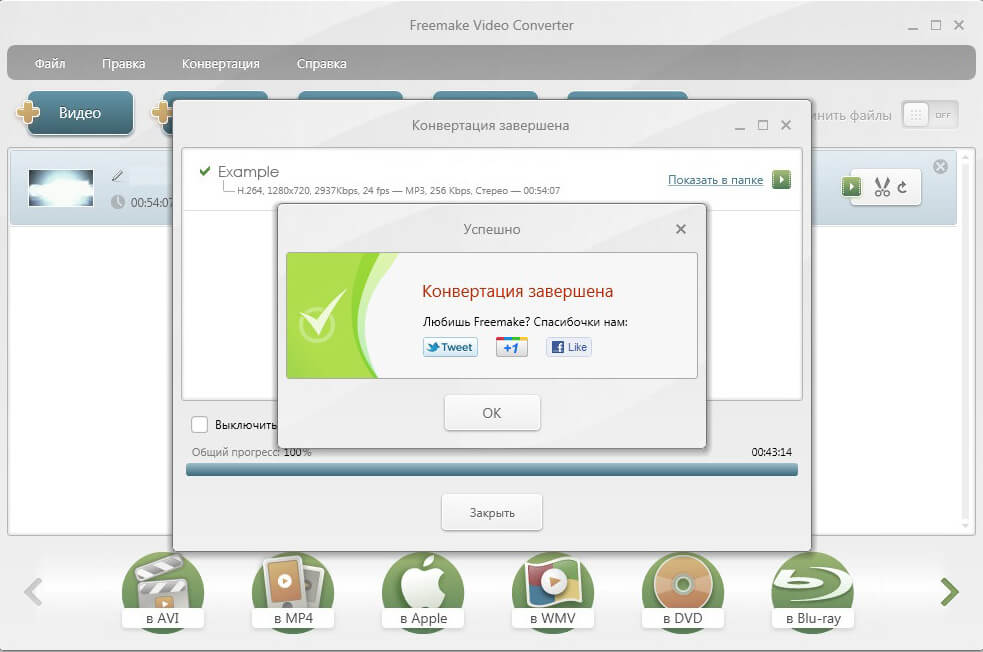Click the elapsed time 00:43:14
This screenshot has width=983, height=652.
[x=772, y=452]
